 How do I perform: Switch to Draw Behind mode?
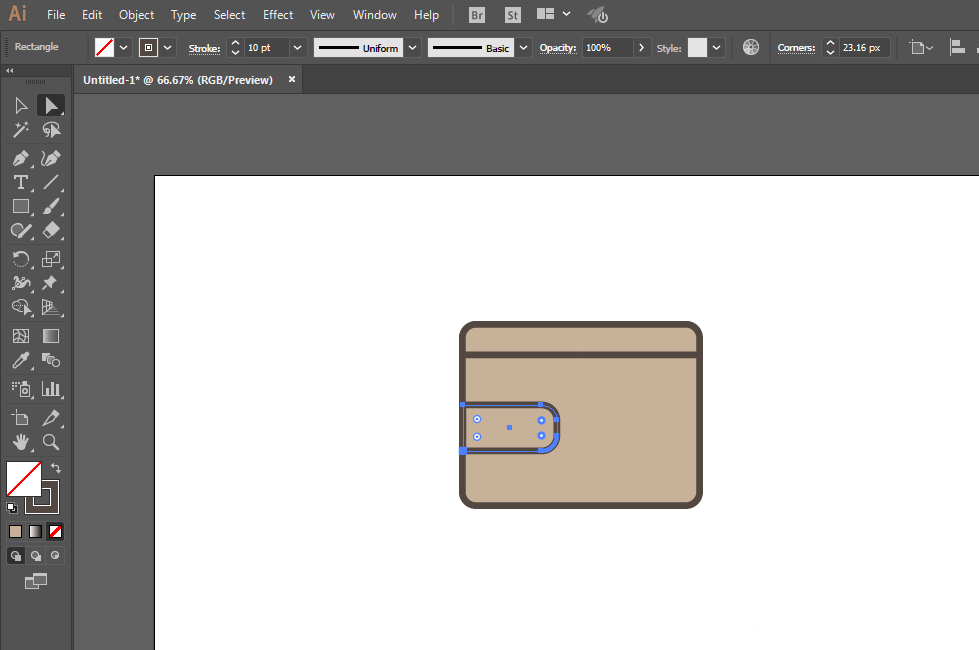(x=36, y=555)
